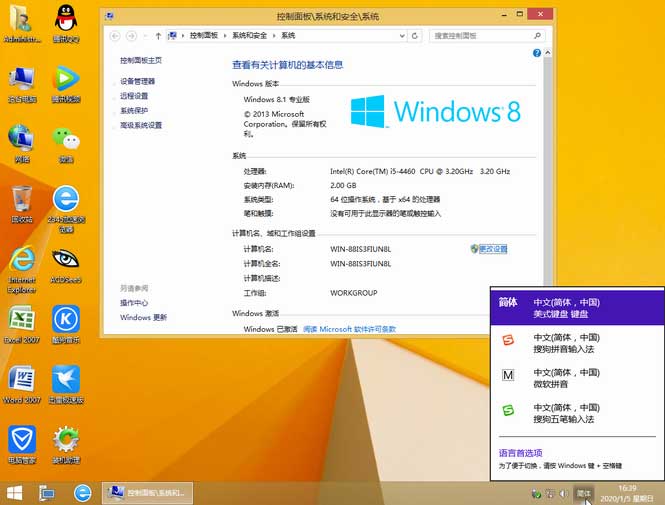Open Tencent PC Manager desktop icon
This screenshot has width=665, height=505.
pos(22,445)
